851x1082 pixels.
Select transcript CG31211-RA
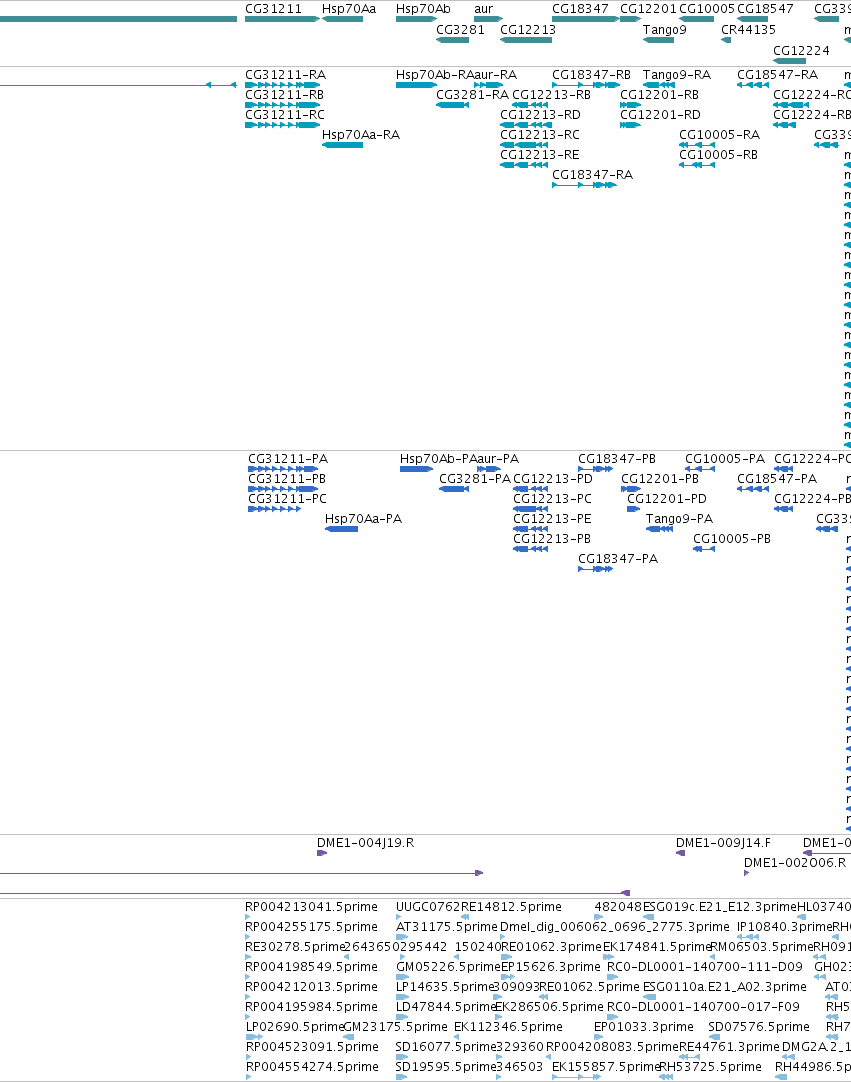286,75
